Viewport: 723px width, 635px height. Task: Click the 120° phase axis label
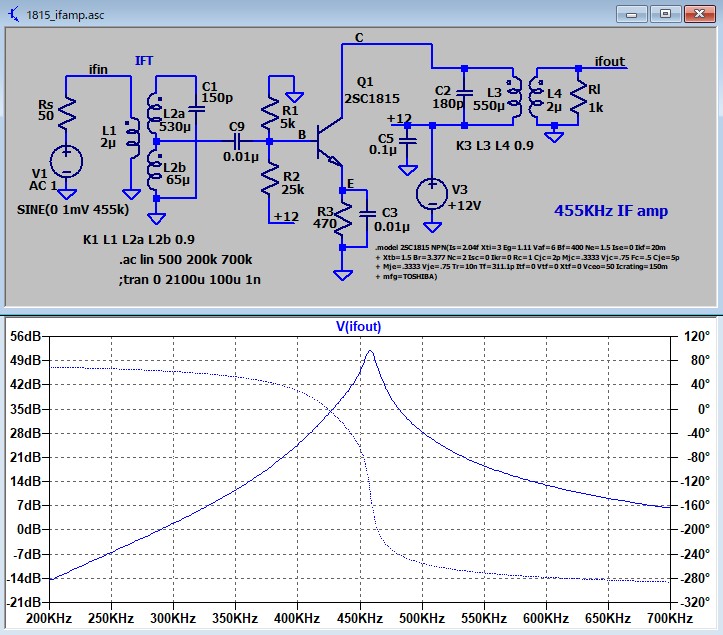pos(697,336)
